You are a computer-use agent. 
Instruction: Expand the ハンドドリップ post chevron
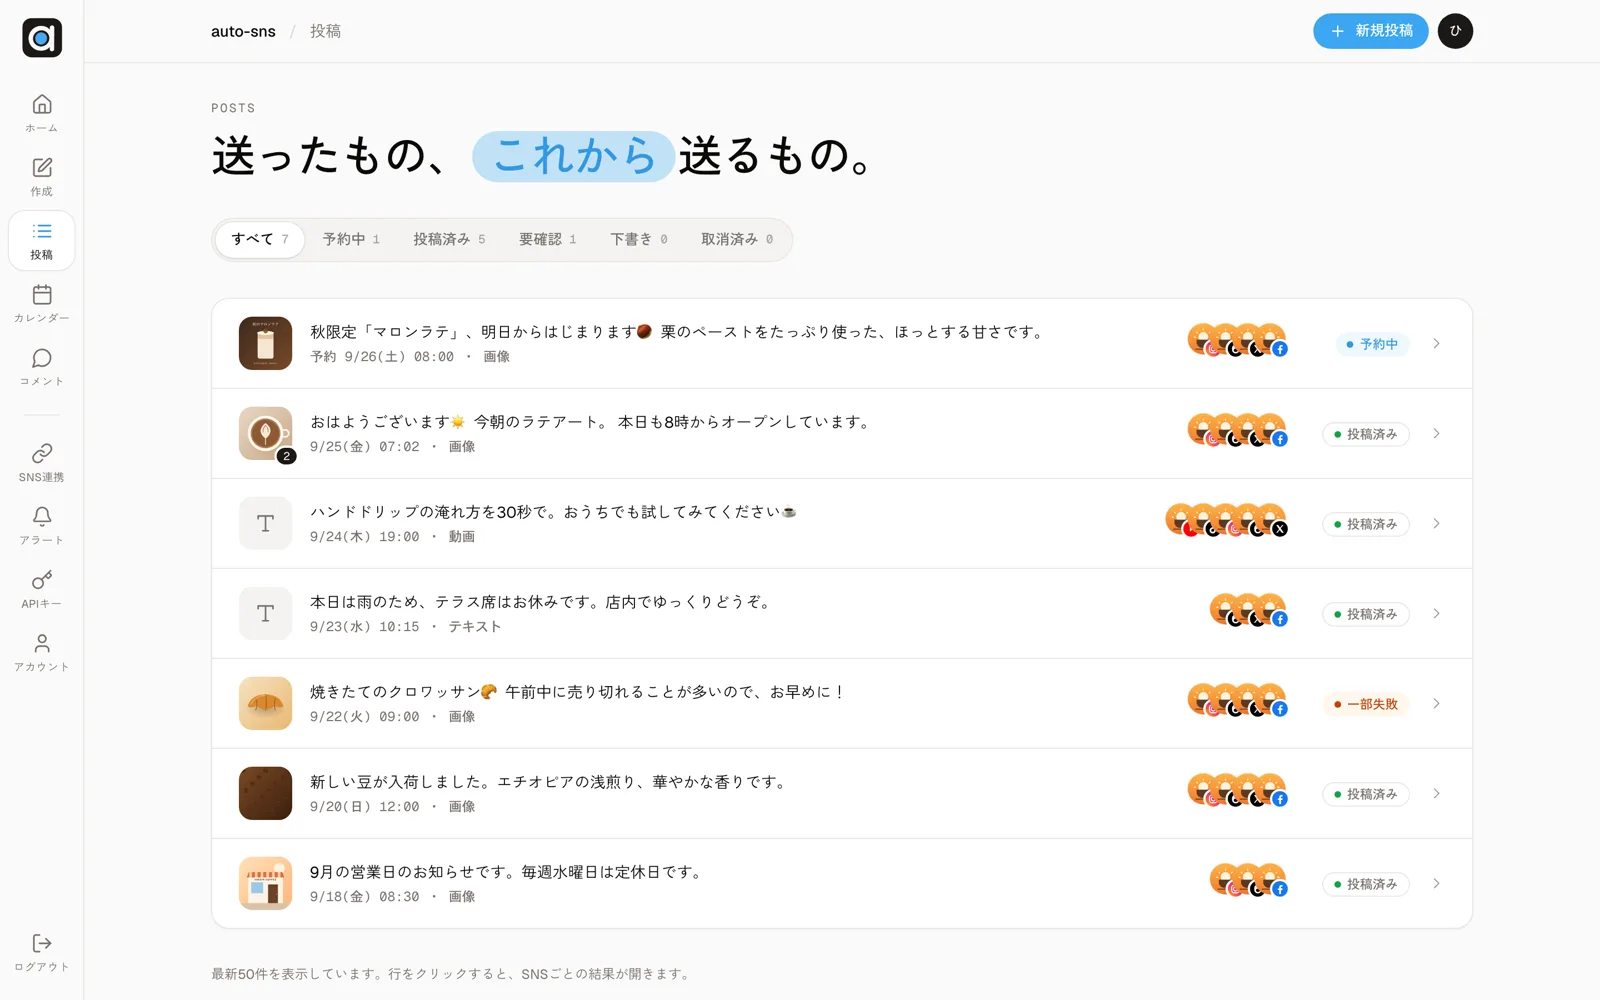(x=1436, y=524)
